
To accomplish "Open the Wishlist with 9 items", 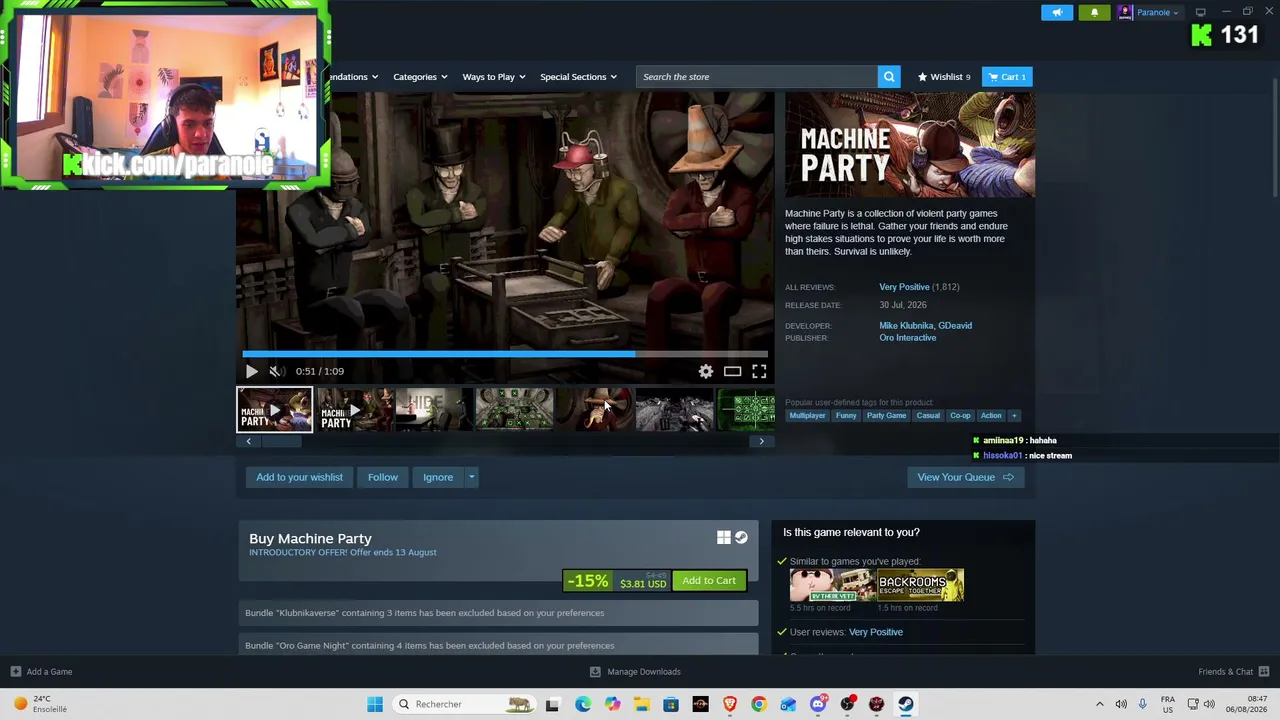I will click(944, 77).
